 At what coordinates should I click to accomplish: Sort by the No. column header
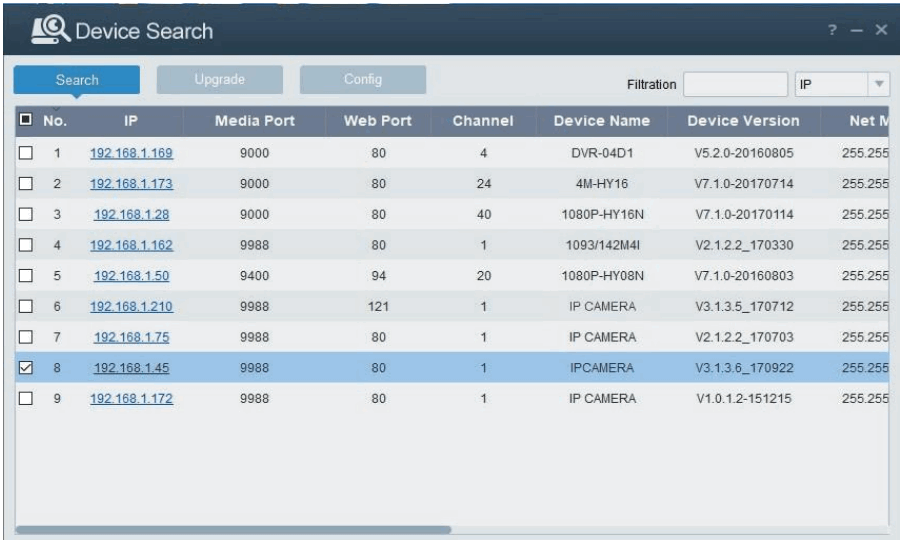coord(55,121)
